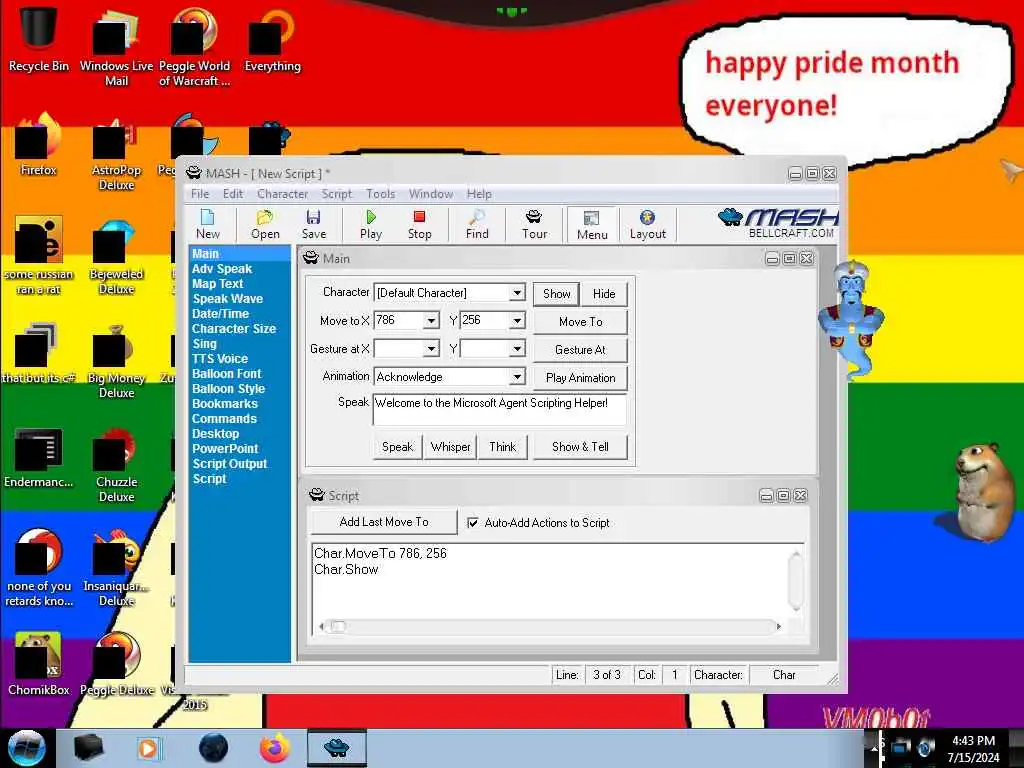The width and height of the screenshot is (1024, 768).
Task: Select TTS Voice in the sidebar
Action: click(x=219, y=359)
